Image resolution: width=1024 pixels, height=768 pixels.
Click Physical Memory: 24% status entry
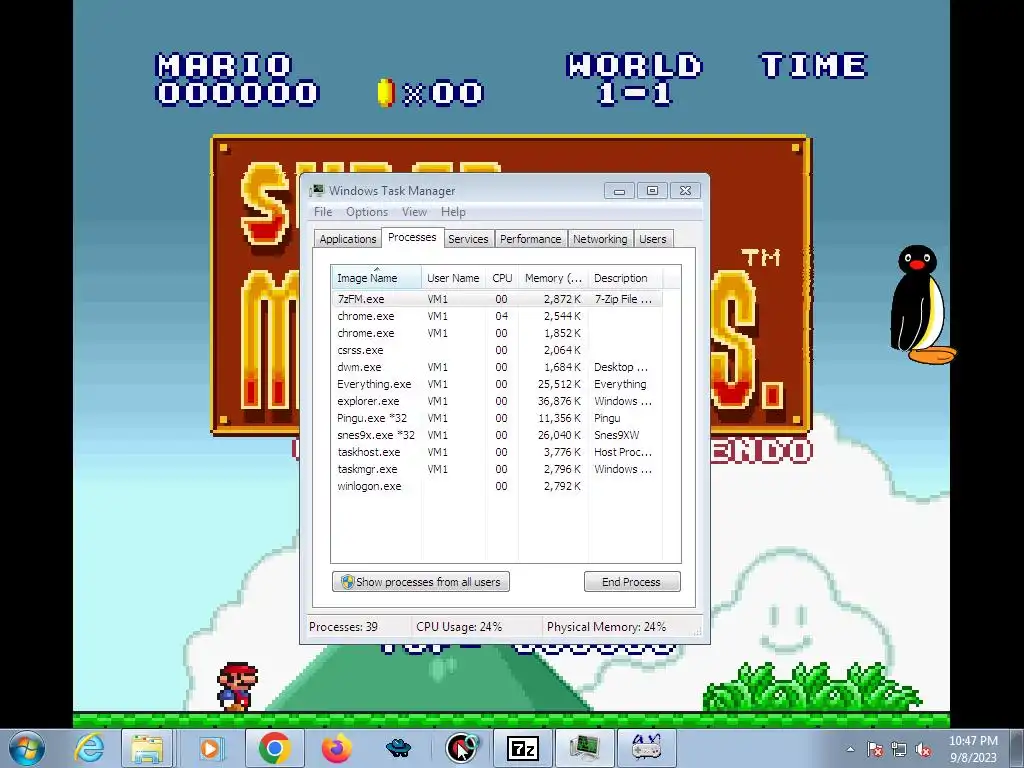606,626
